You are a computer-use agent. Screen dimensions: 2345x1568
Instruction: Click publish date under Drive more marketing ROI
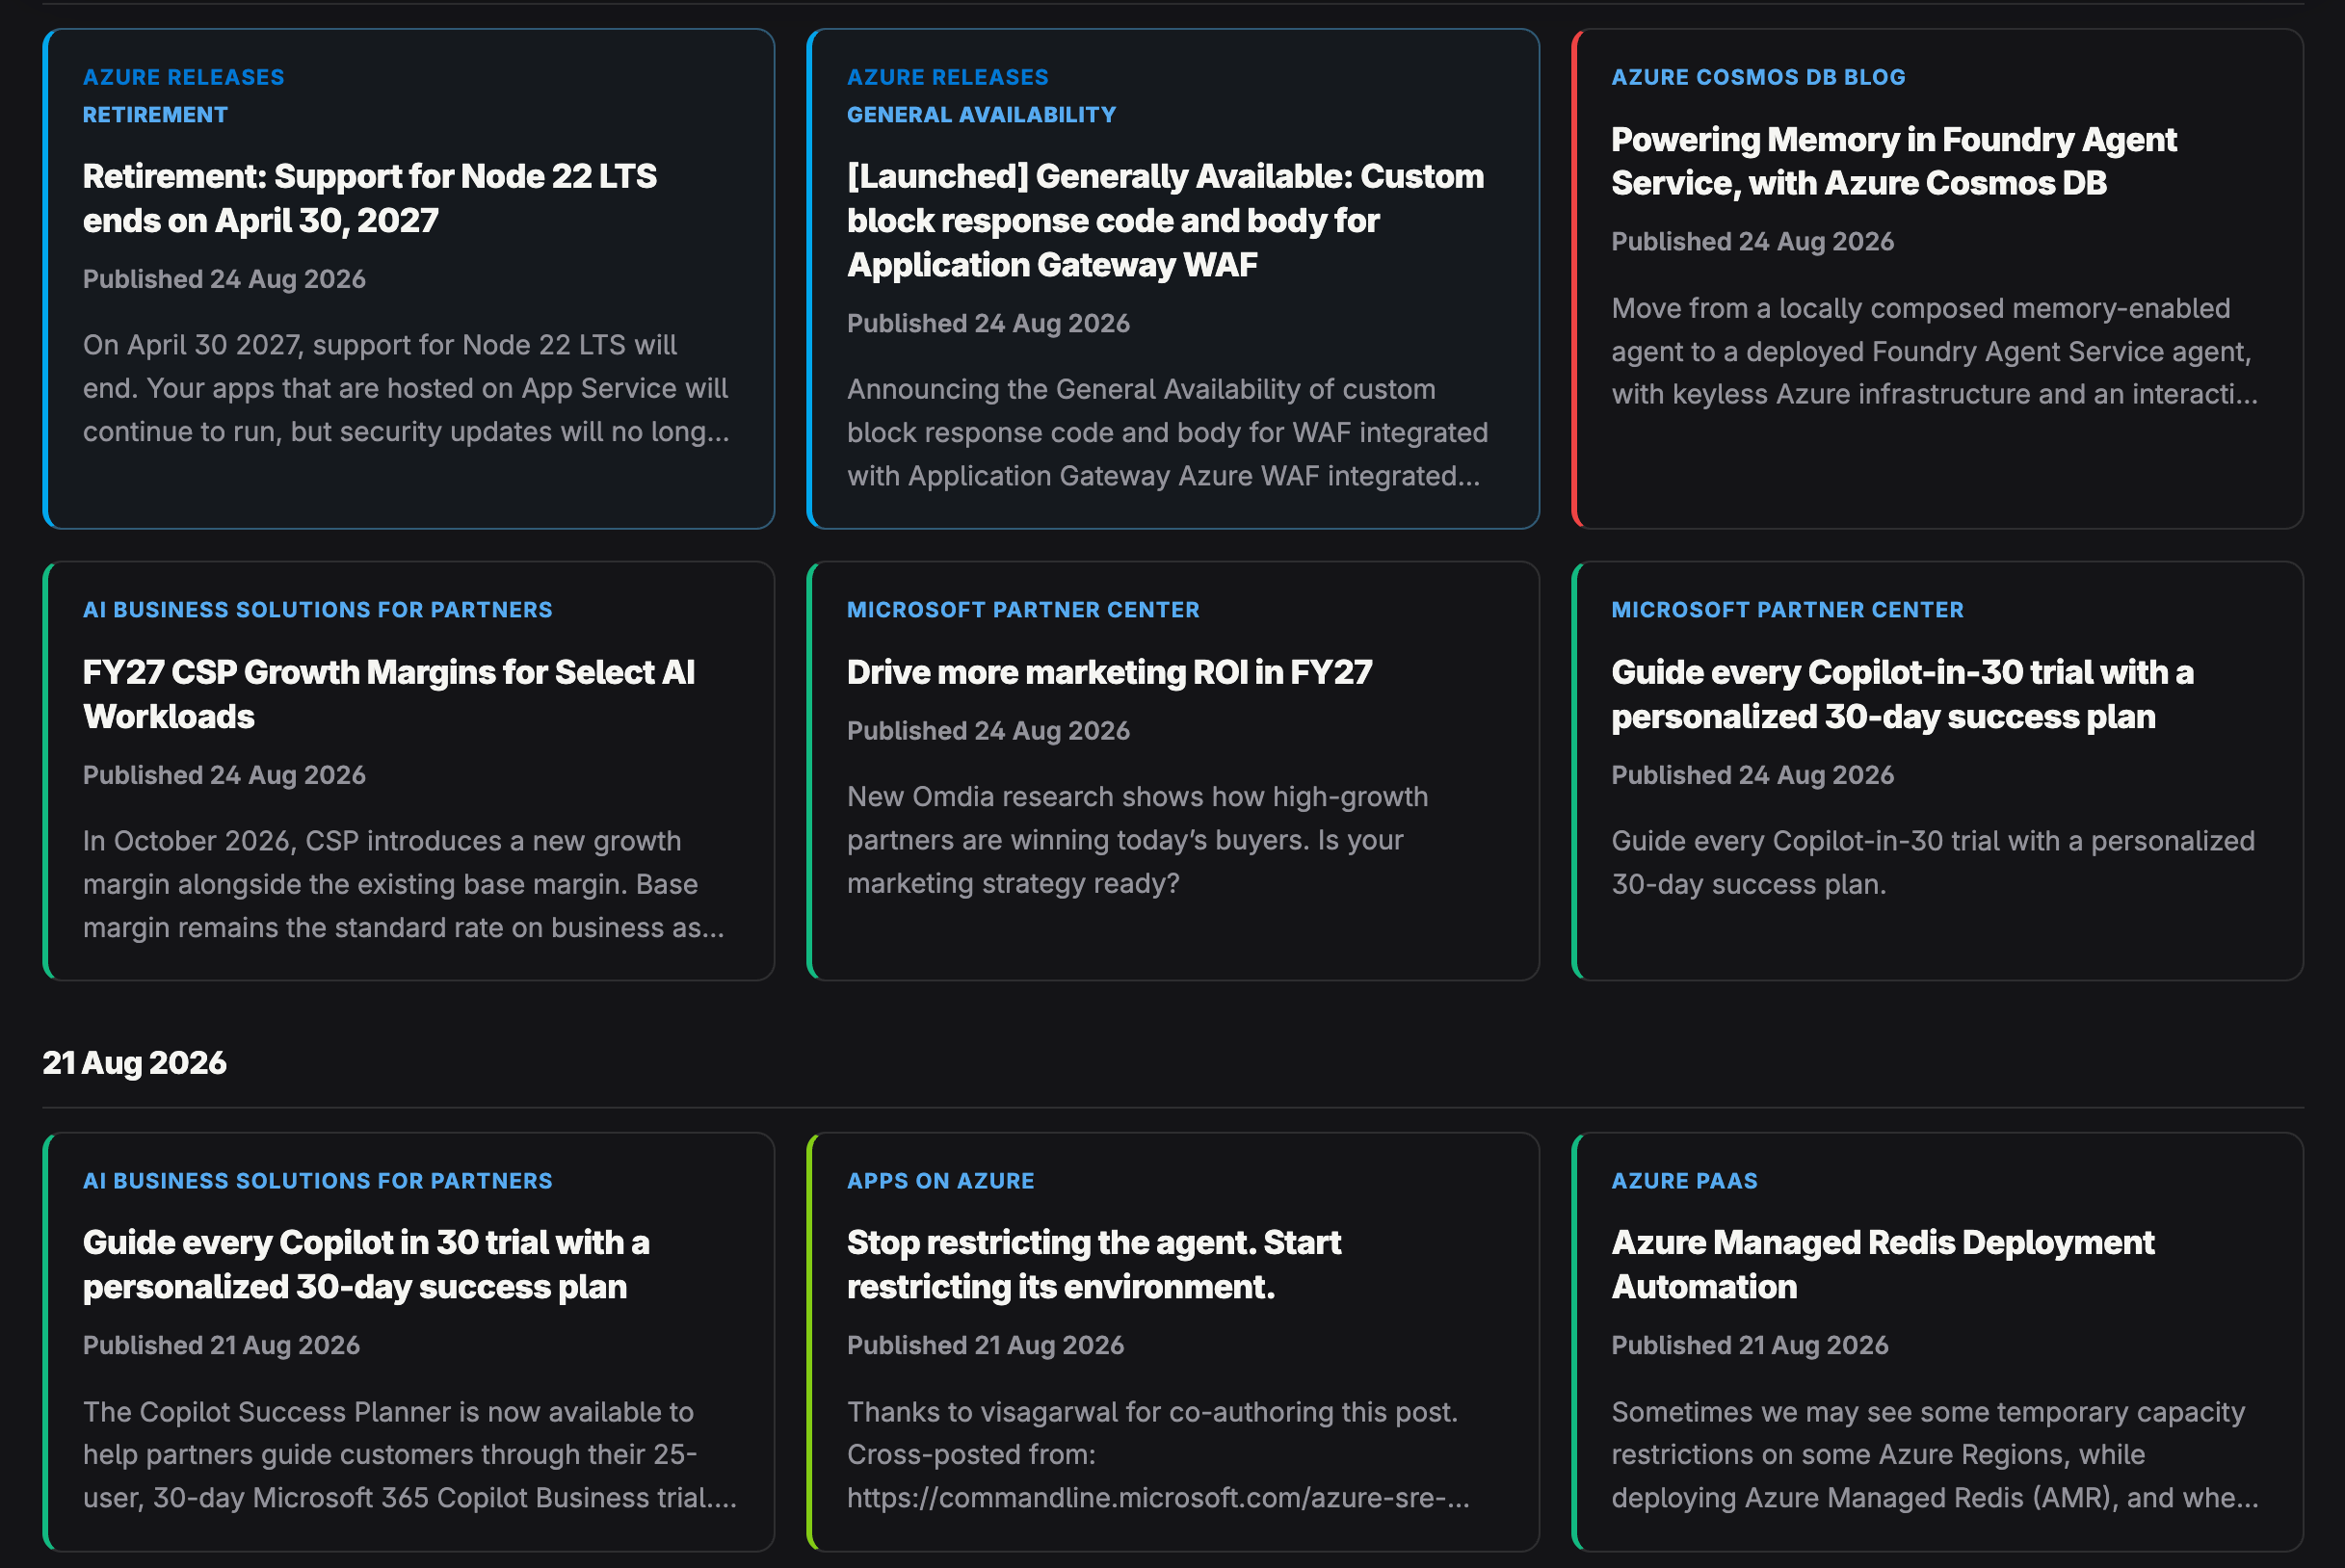988,731
